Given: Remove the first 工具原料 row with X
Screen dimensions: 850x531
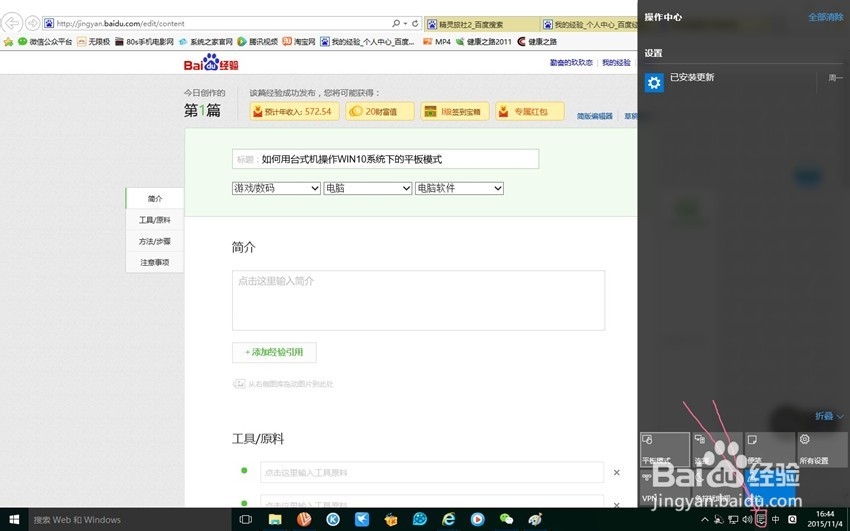Looking at the screenshot, I should [616, 472].
